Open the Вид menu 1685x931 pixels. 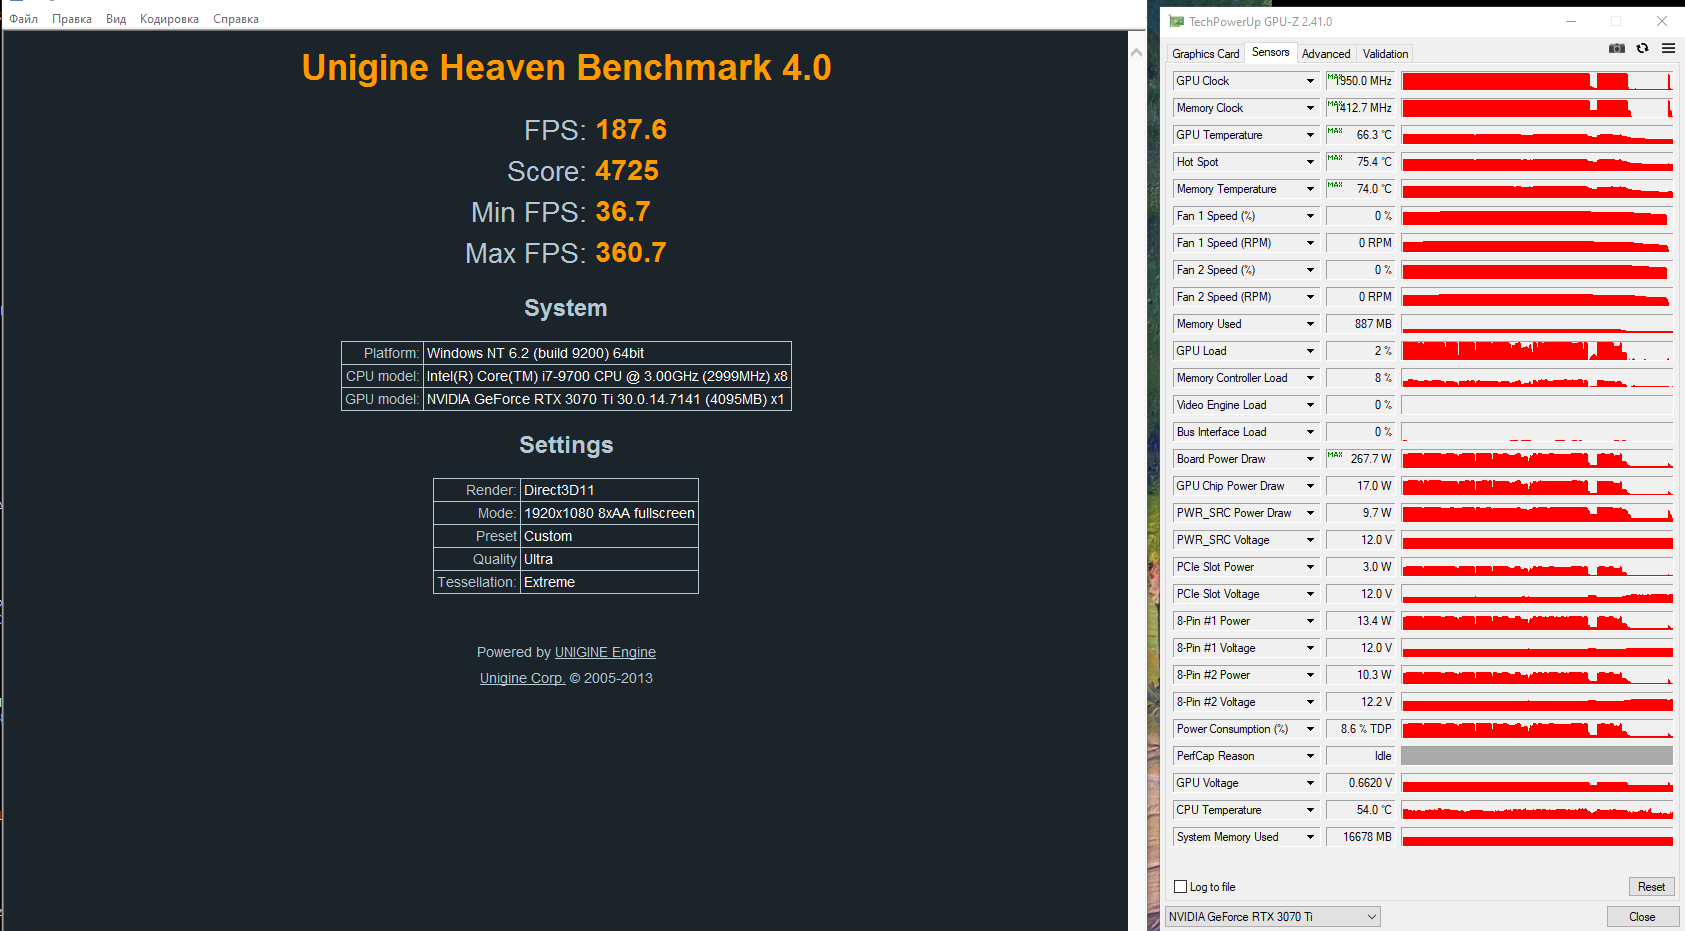click(x=116, y=19)
